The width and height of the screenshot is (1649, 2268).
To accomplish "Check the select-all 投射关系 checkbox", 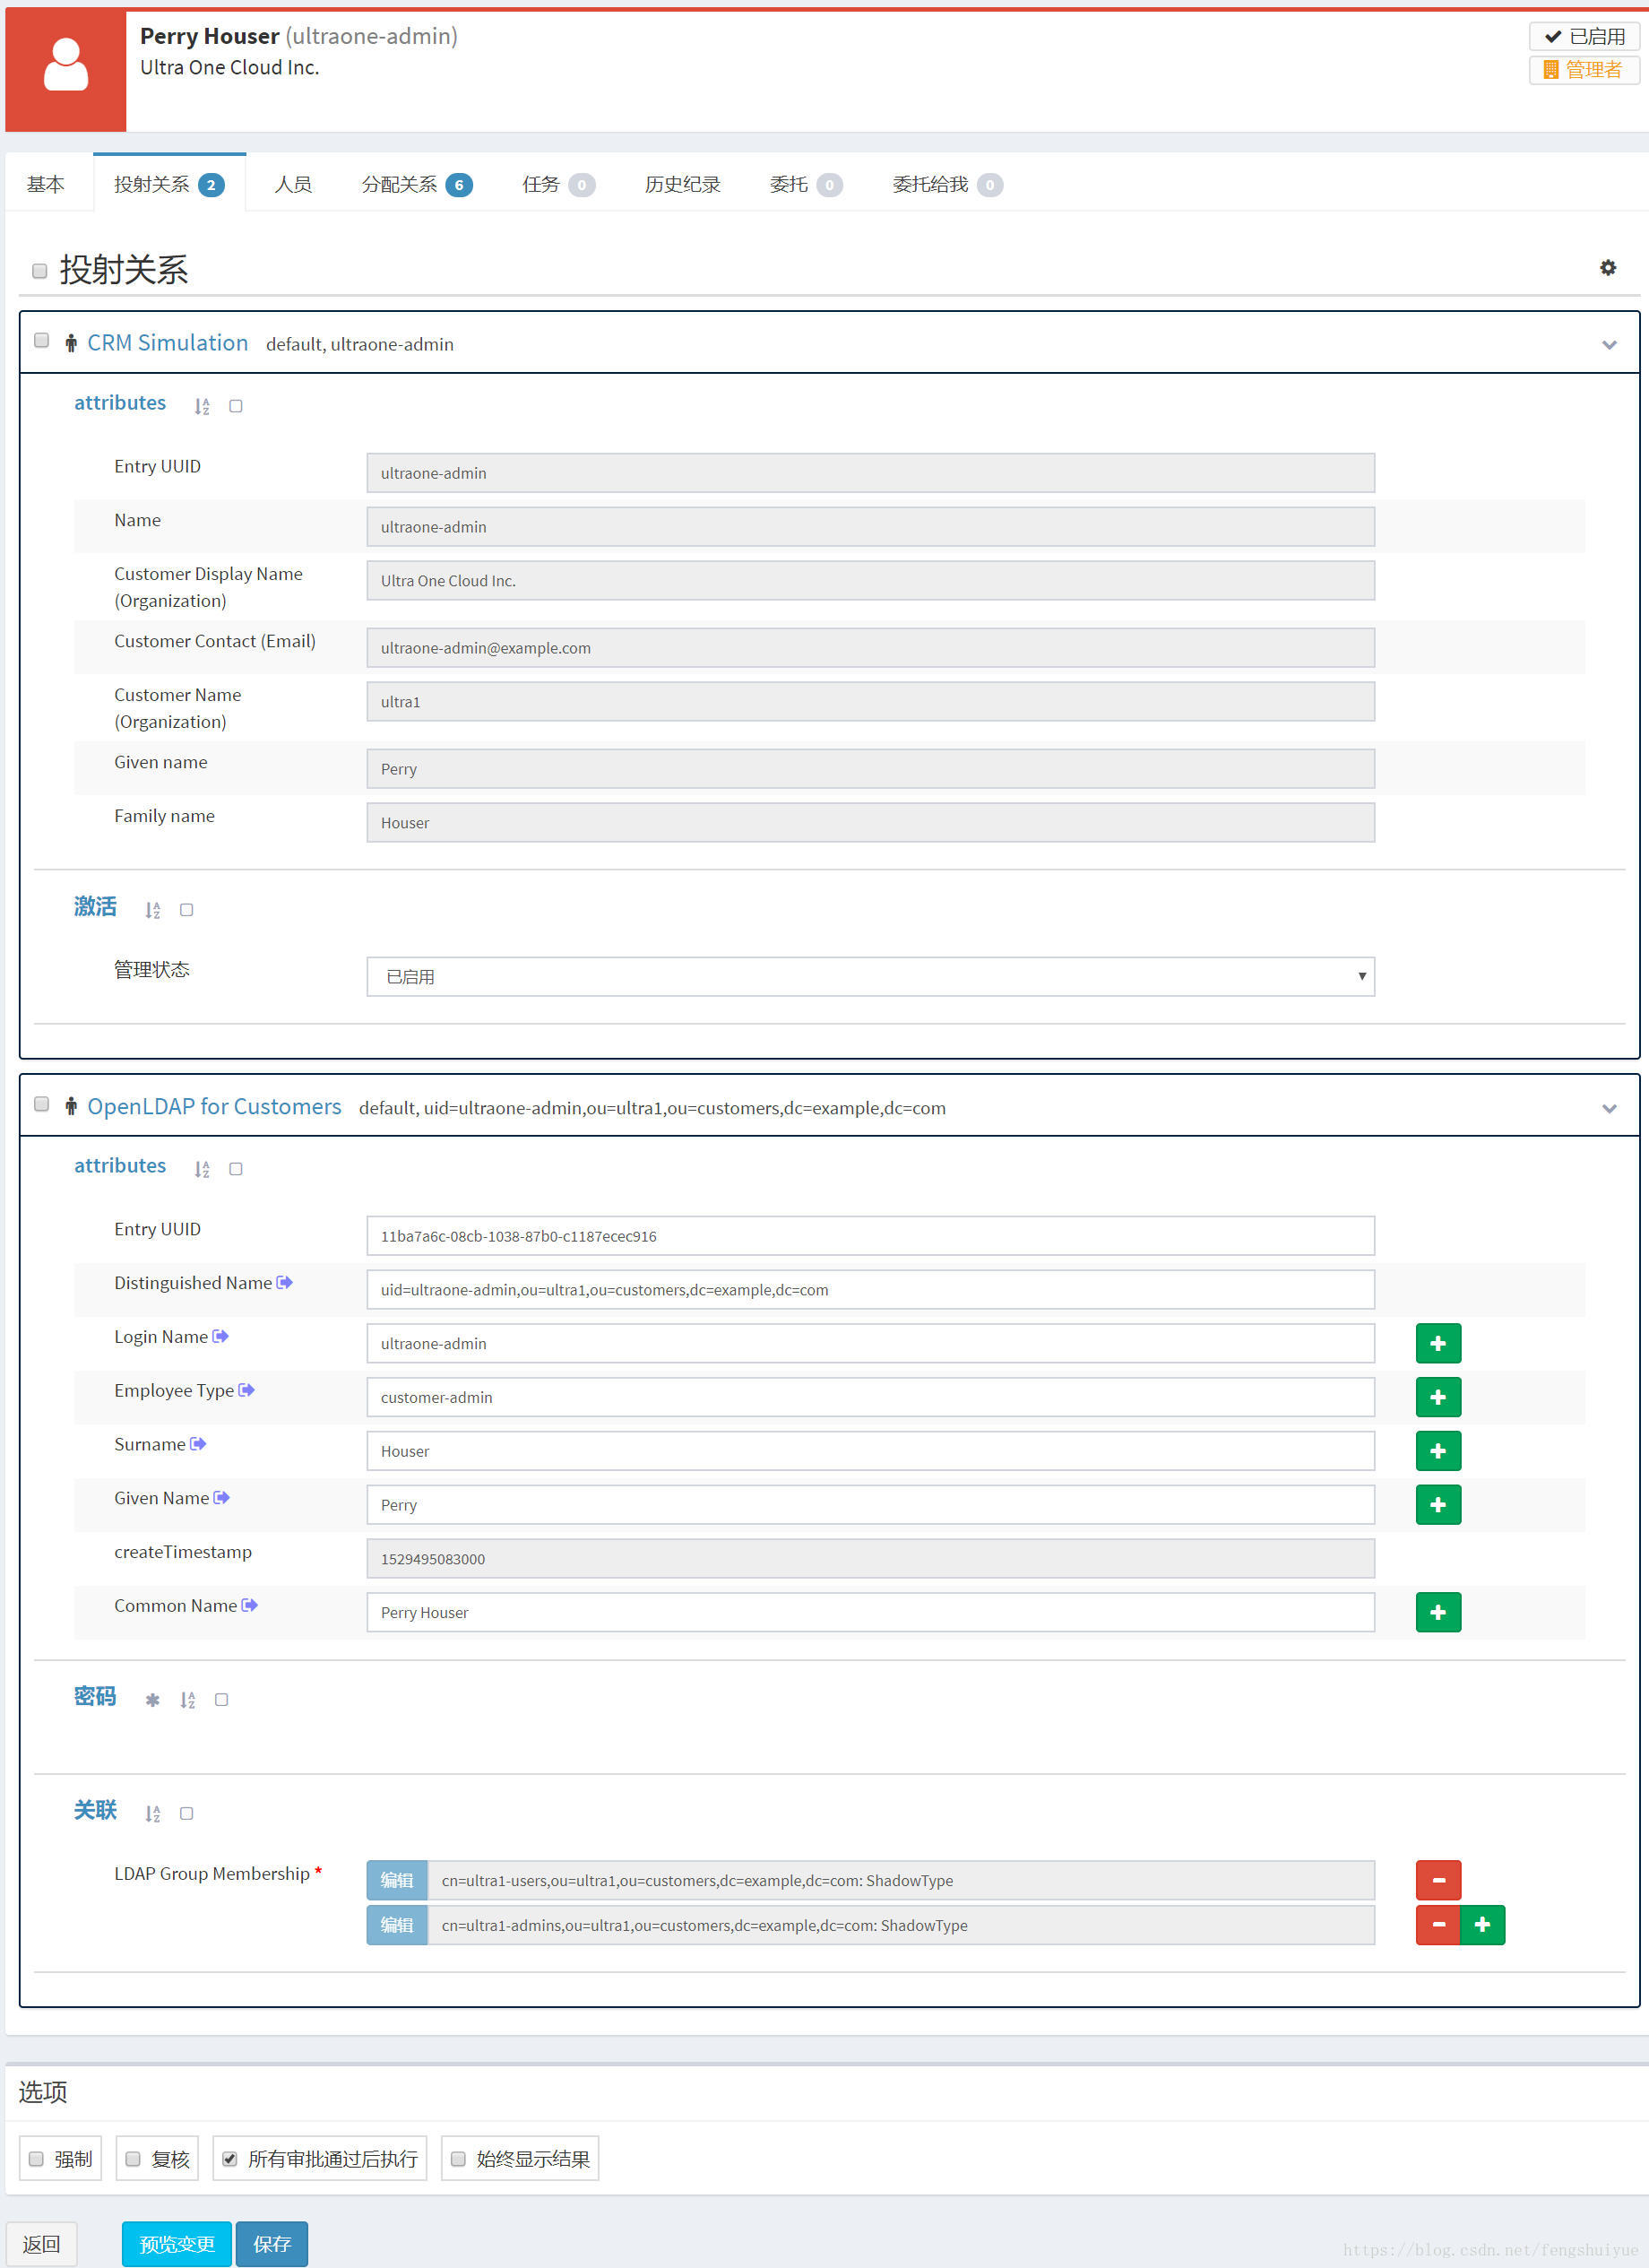I will (40, 271).
